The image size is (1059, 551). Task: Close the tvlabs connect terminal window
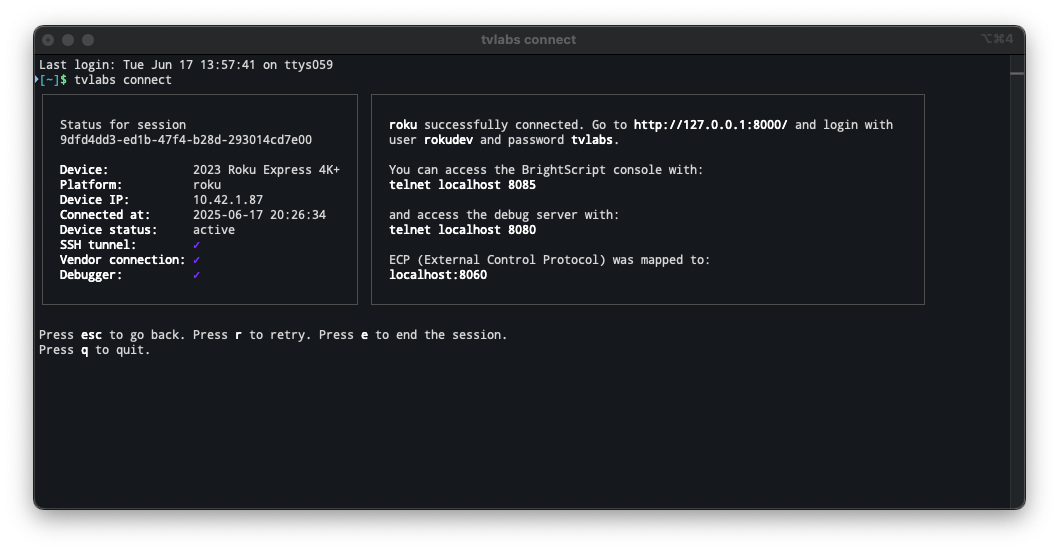[48, 40]
